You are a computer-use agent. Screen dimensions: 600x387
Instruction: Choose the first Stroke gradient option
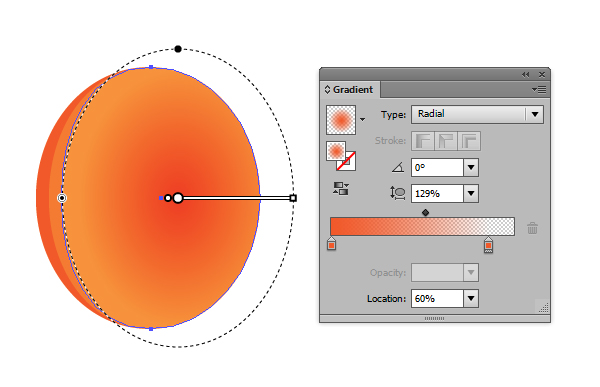click(423, 141)
